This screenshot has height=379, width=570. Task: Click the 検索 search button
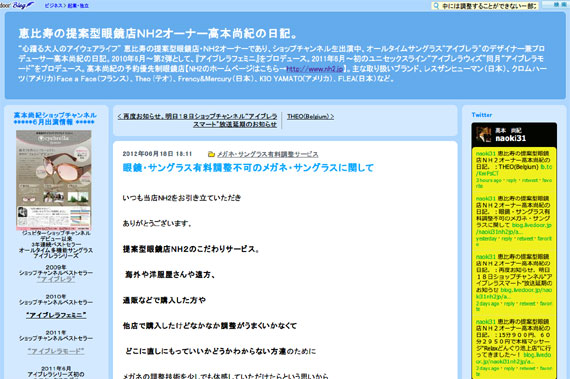click(x=557, y=5)
